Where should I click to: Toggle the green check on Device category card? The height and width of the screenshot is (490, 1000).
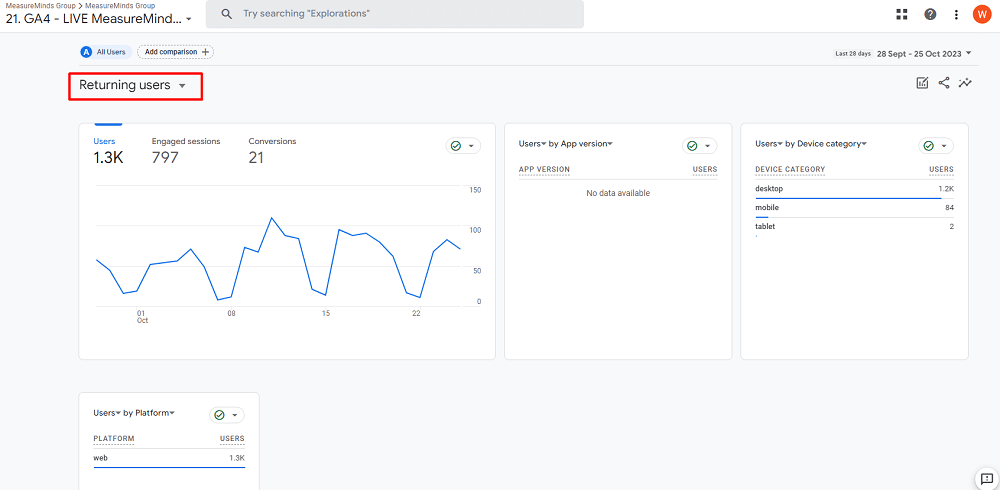[x=935, y=146]
